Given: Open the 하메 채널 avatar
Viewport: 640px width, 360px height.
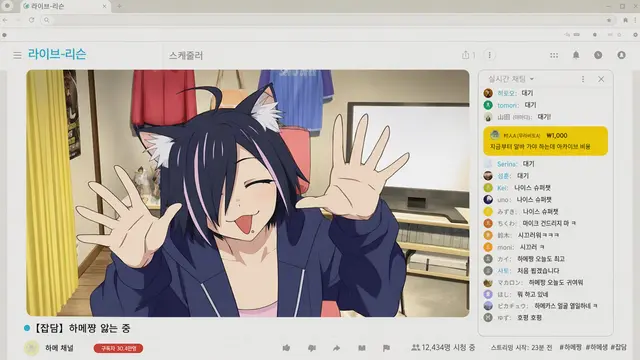Looking at the screenshot, I should pos(31,348).
